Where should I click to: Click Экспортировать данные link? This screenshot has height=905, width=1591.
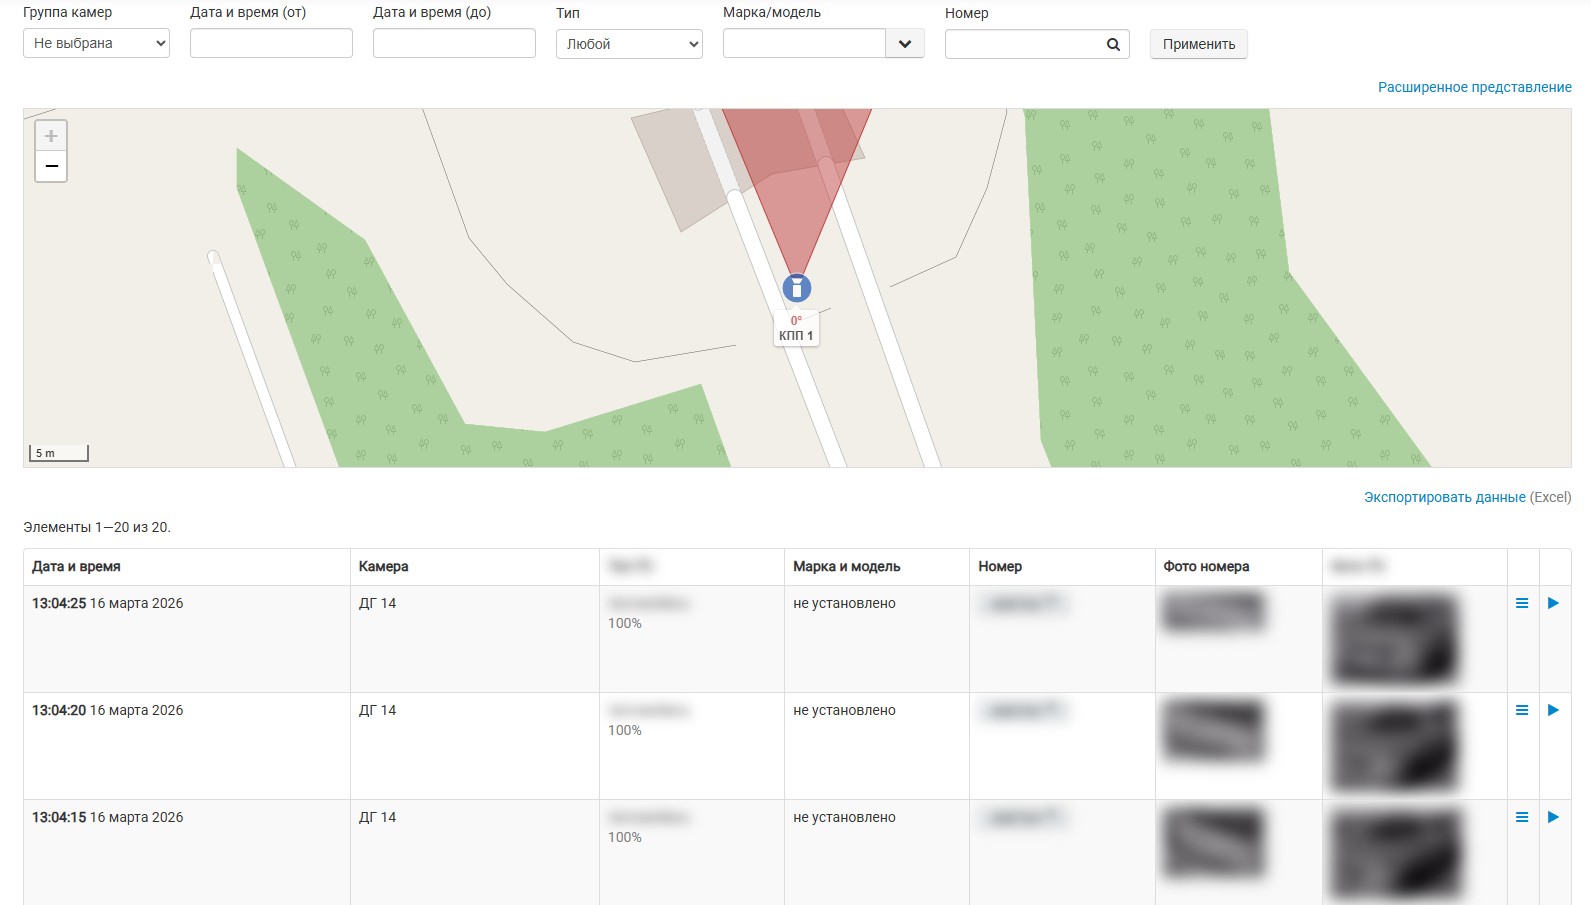1444,497
